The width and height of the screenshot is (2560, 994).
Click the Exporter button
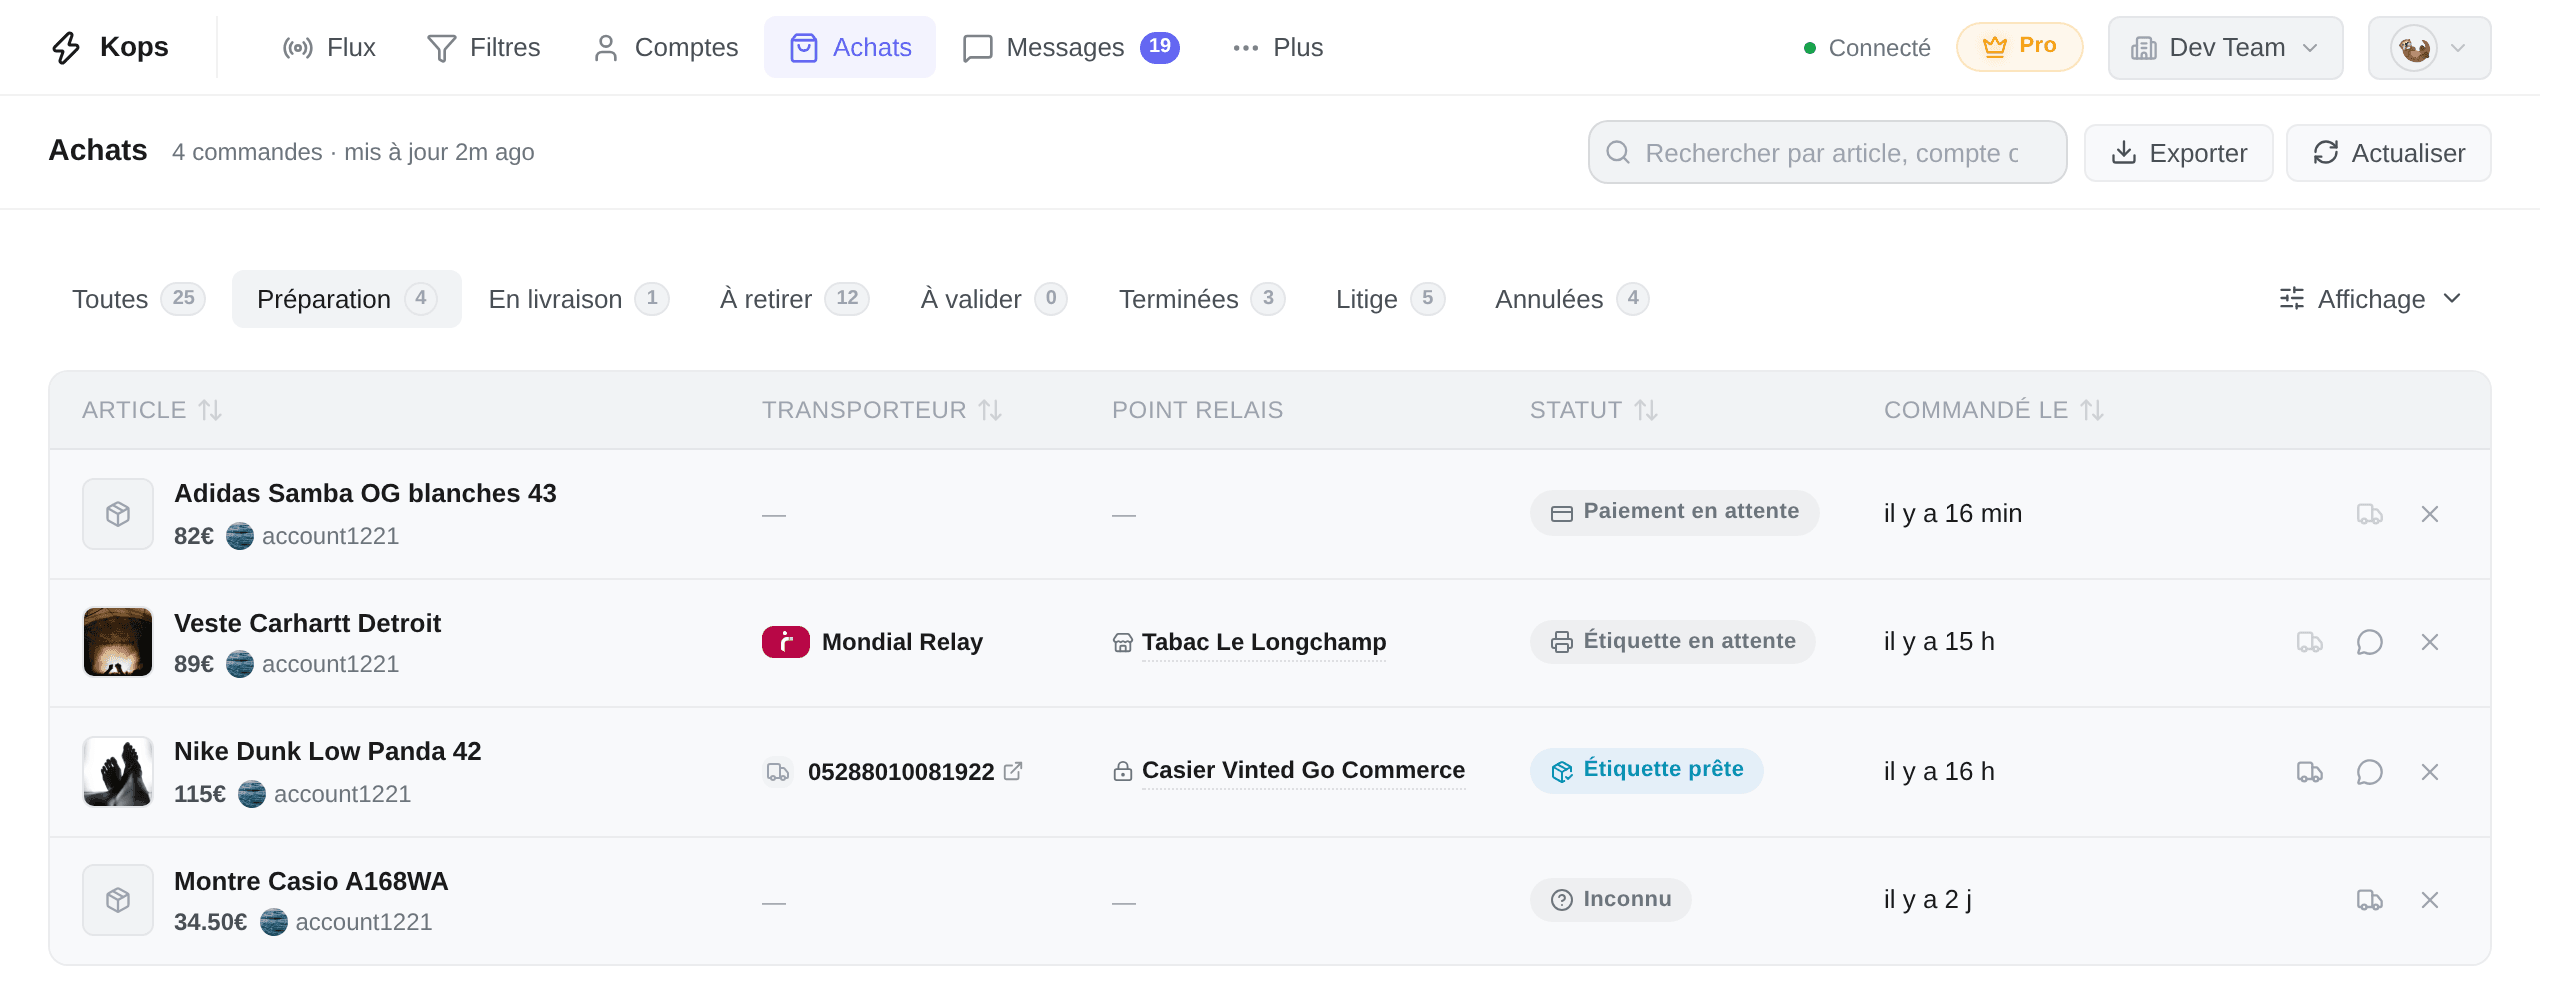pyautogui.click(x=2178, y=152)
